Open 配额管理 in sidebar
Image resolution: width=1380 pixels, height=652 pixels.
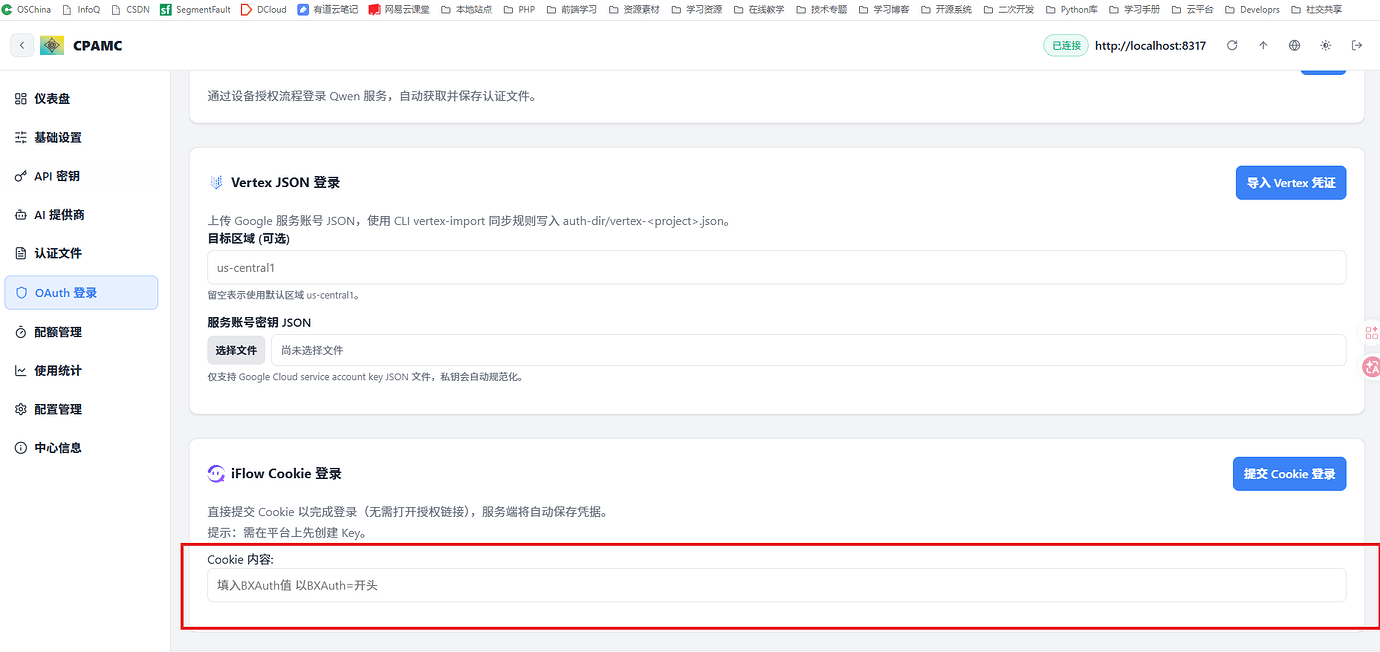[81, 332]
